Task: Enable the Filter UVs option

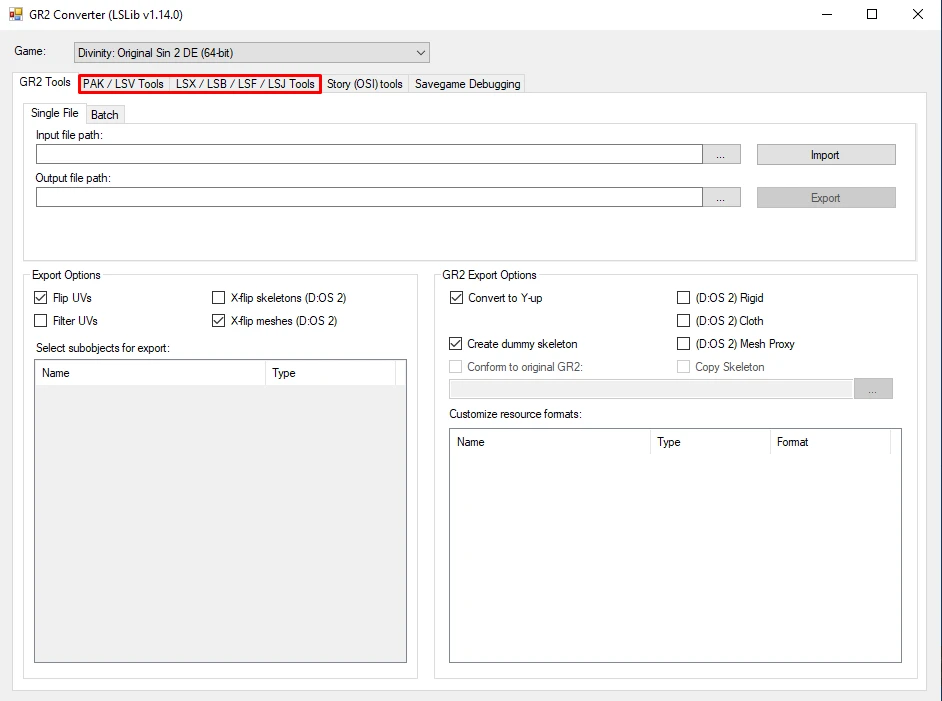Action: pos(40,321)
